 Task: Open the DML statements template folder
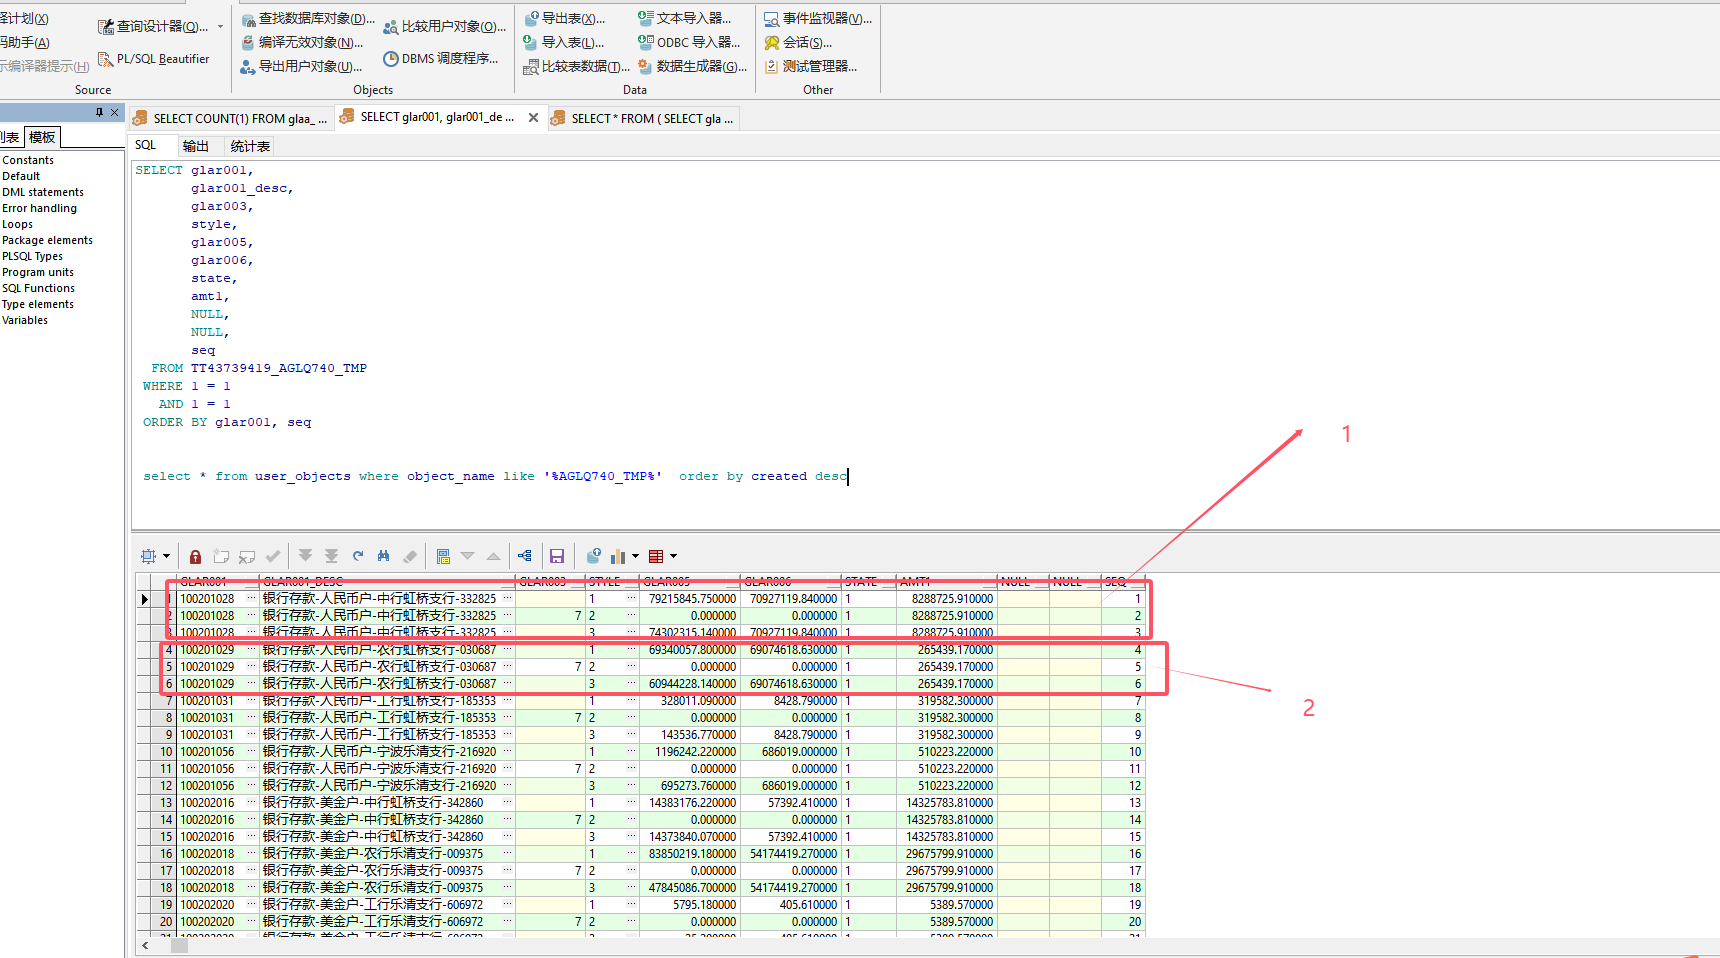click(43, 192)
